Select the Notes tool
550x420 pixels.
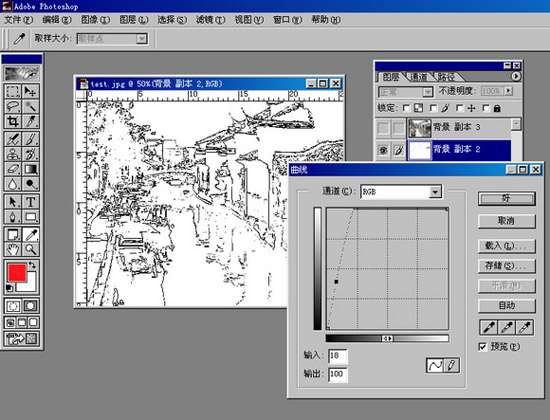(13, 234)
